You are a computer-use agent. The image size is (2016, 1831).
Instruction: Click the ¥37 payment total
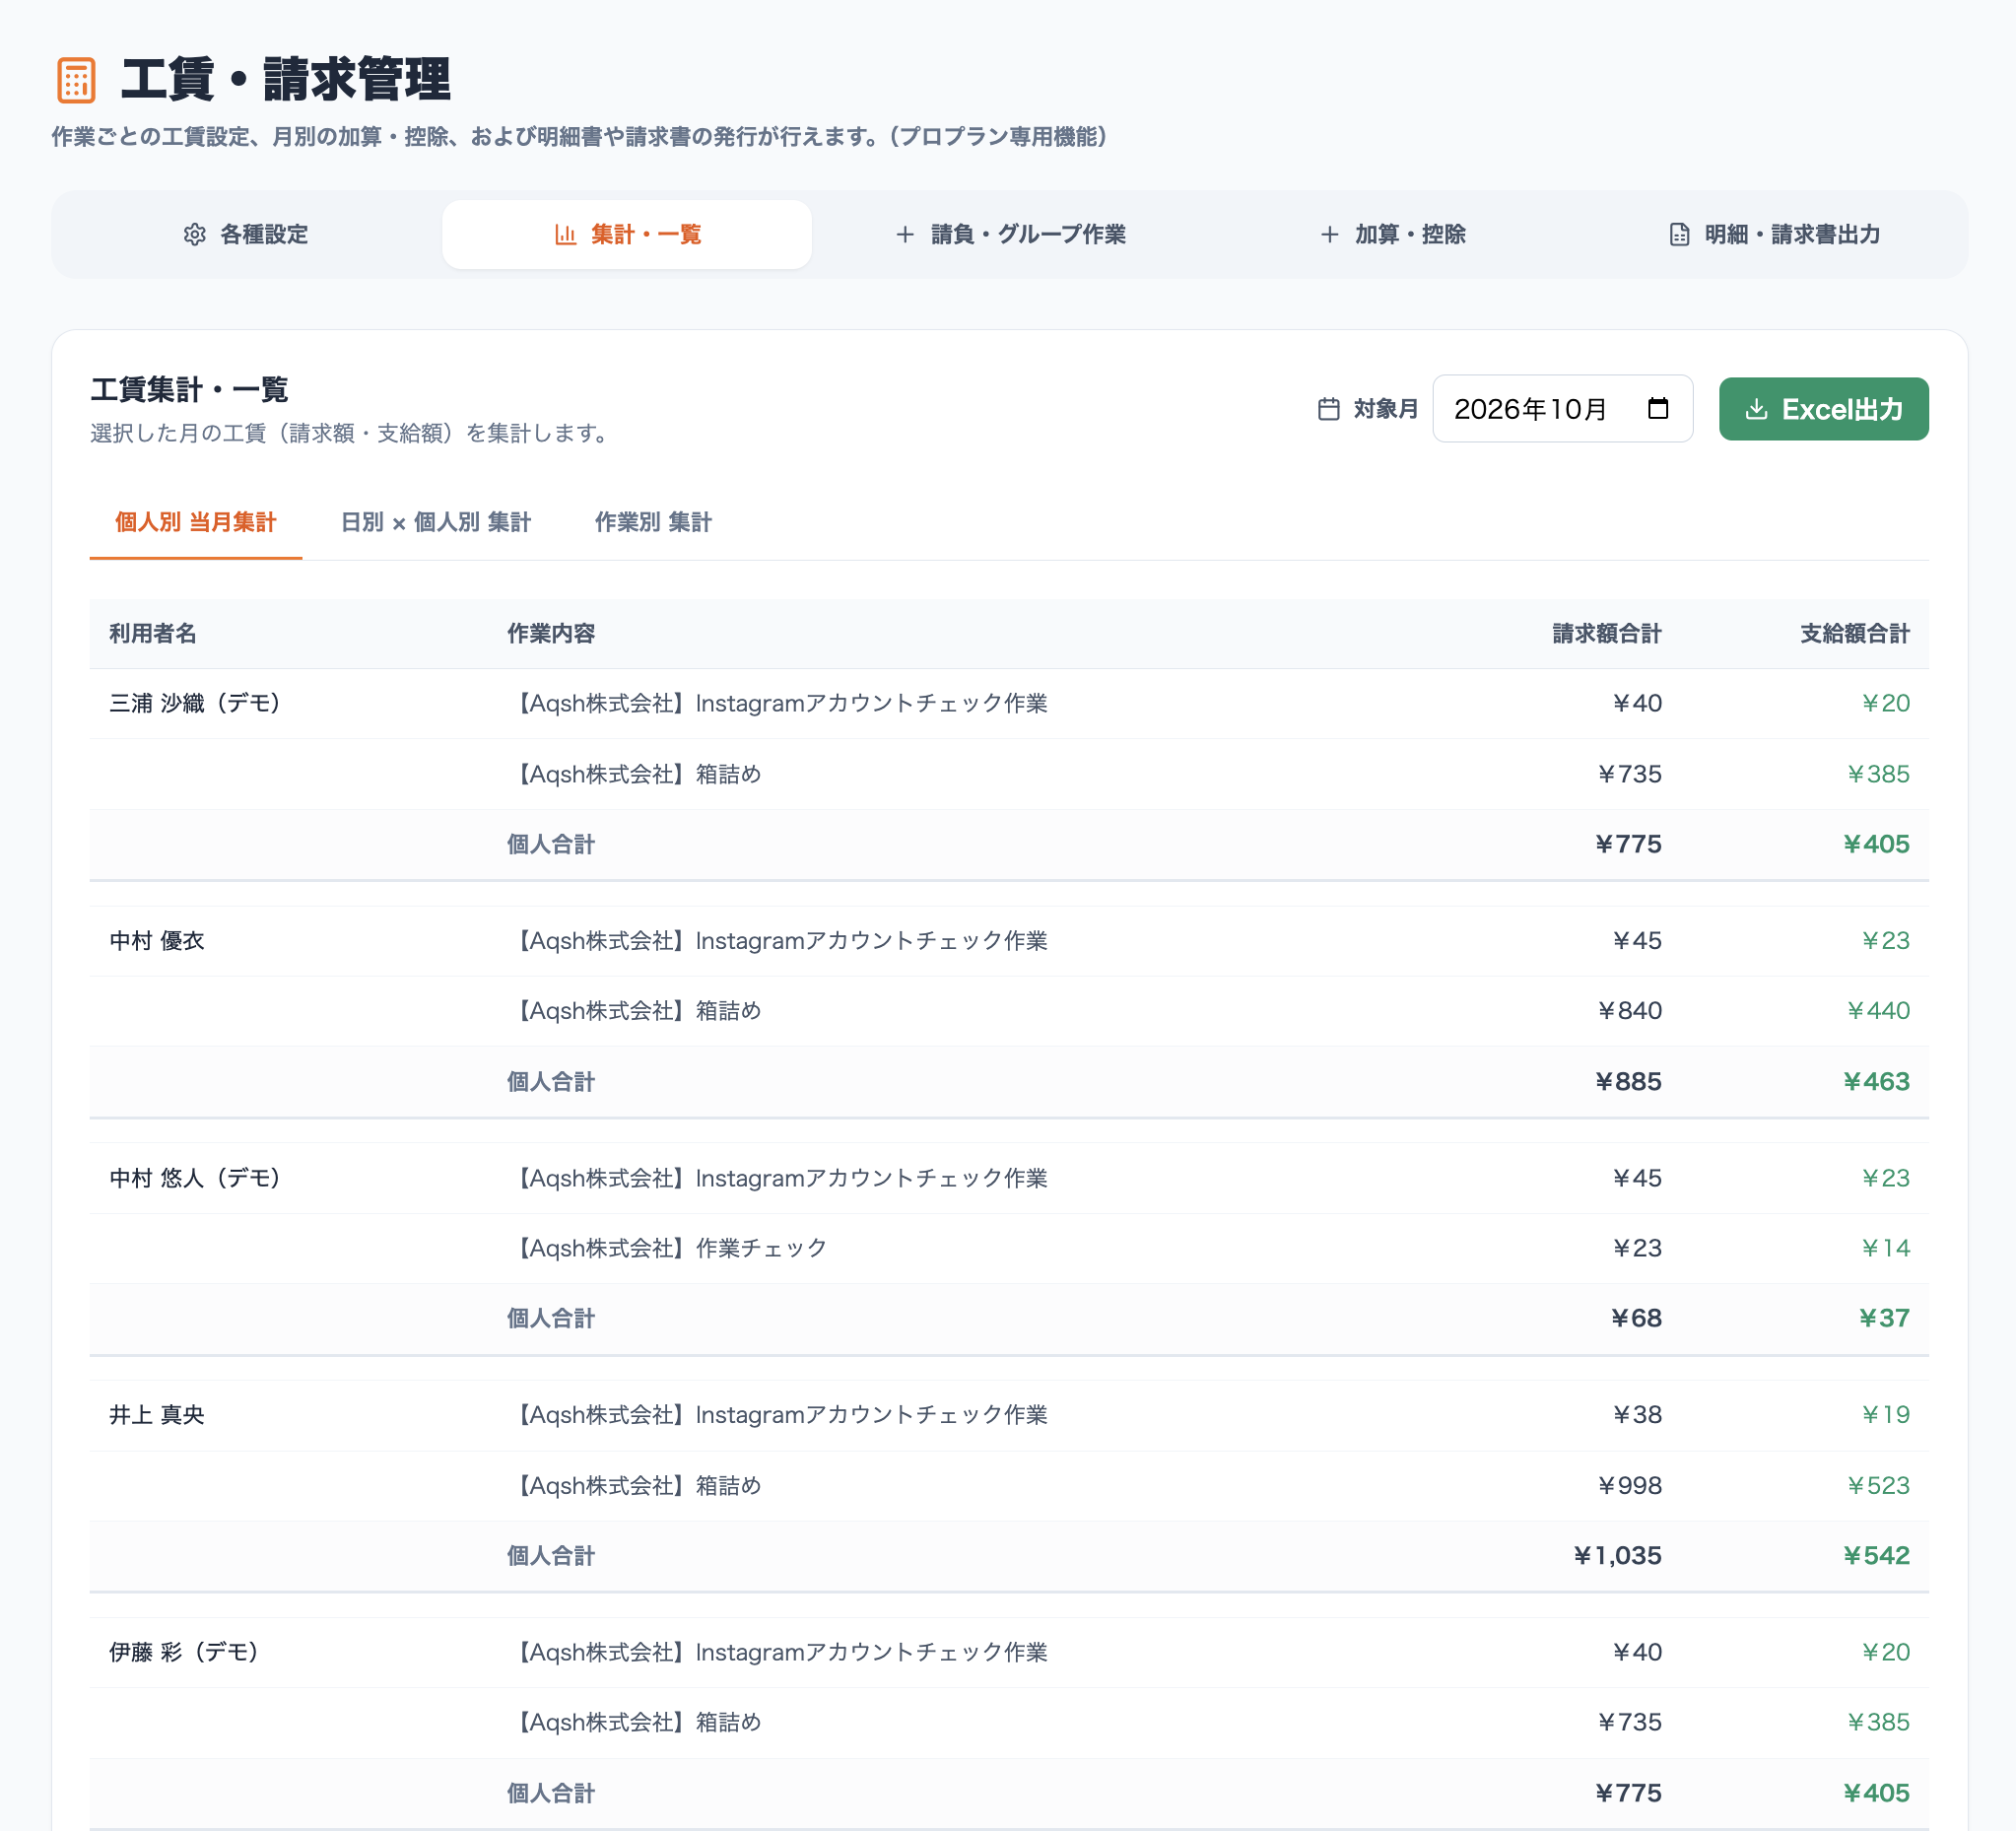(1884, 1318)
